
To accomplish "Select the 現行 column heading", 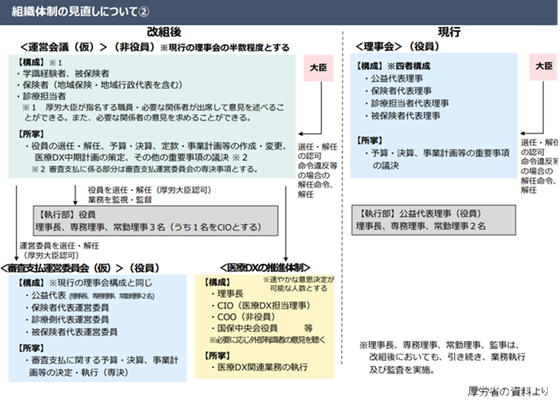I will [449, 32].
